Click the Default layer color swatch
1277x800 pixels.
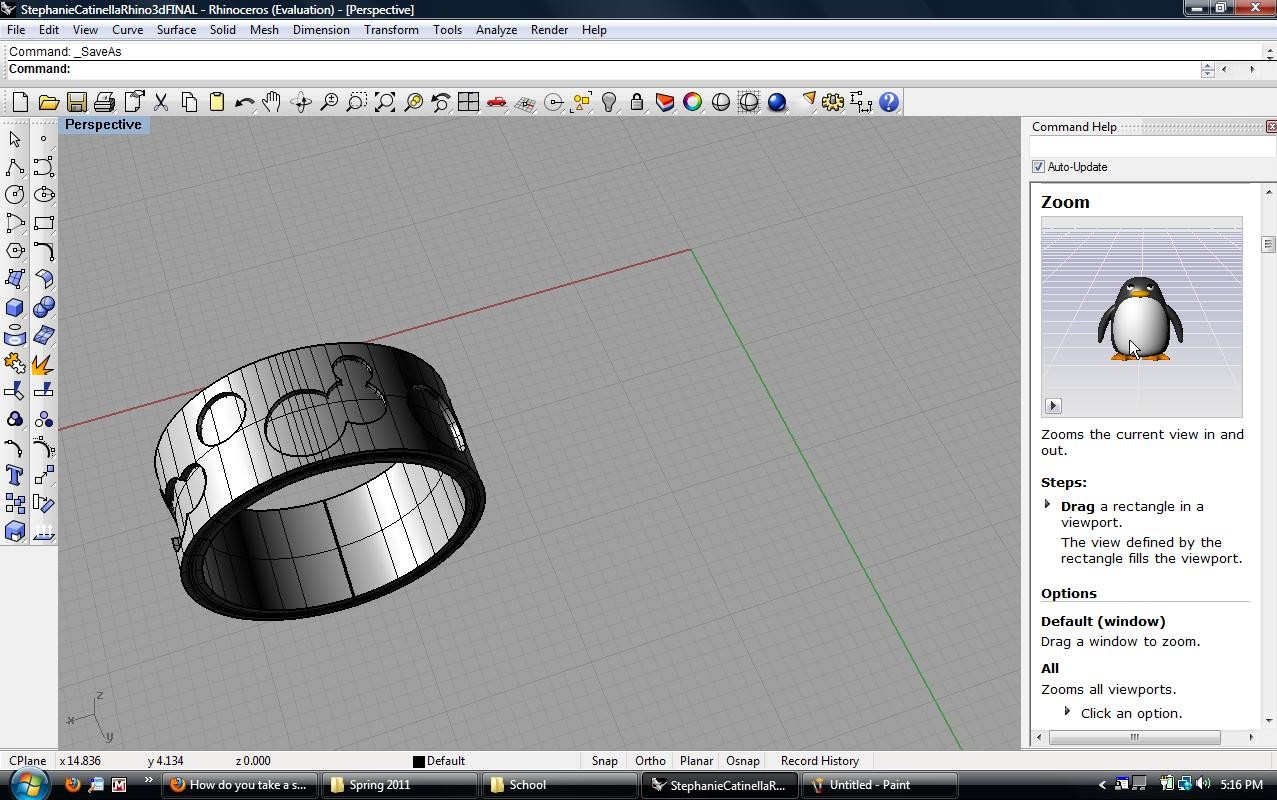419,762
